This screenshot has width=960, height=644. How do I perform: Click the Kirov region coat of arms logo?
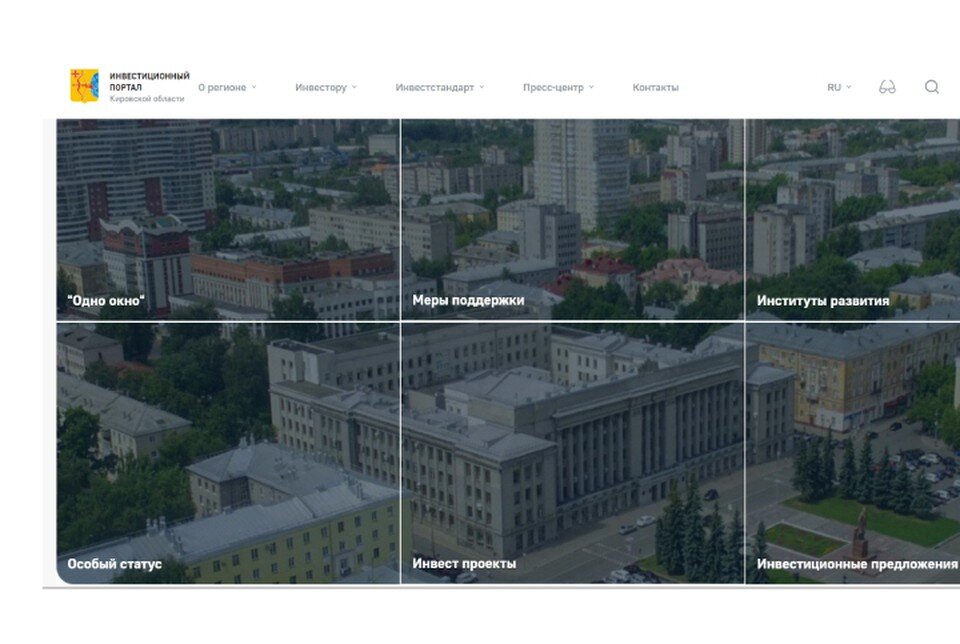tap(84, 86)
